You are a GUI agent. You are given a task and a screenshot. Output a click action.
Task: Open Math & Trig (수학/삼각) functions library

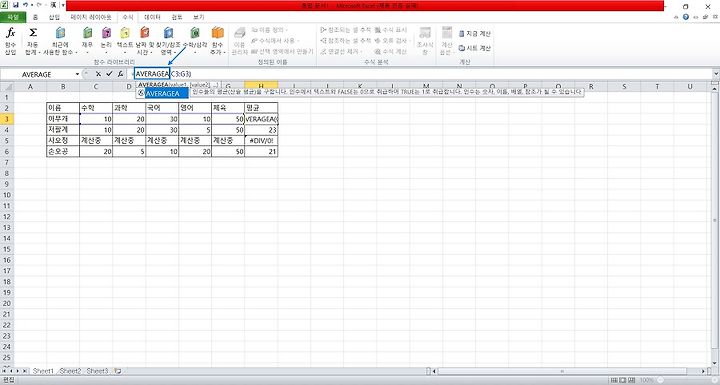coord(195,41)
